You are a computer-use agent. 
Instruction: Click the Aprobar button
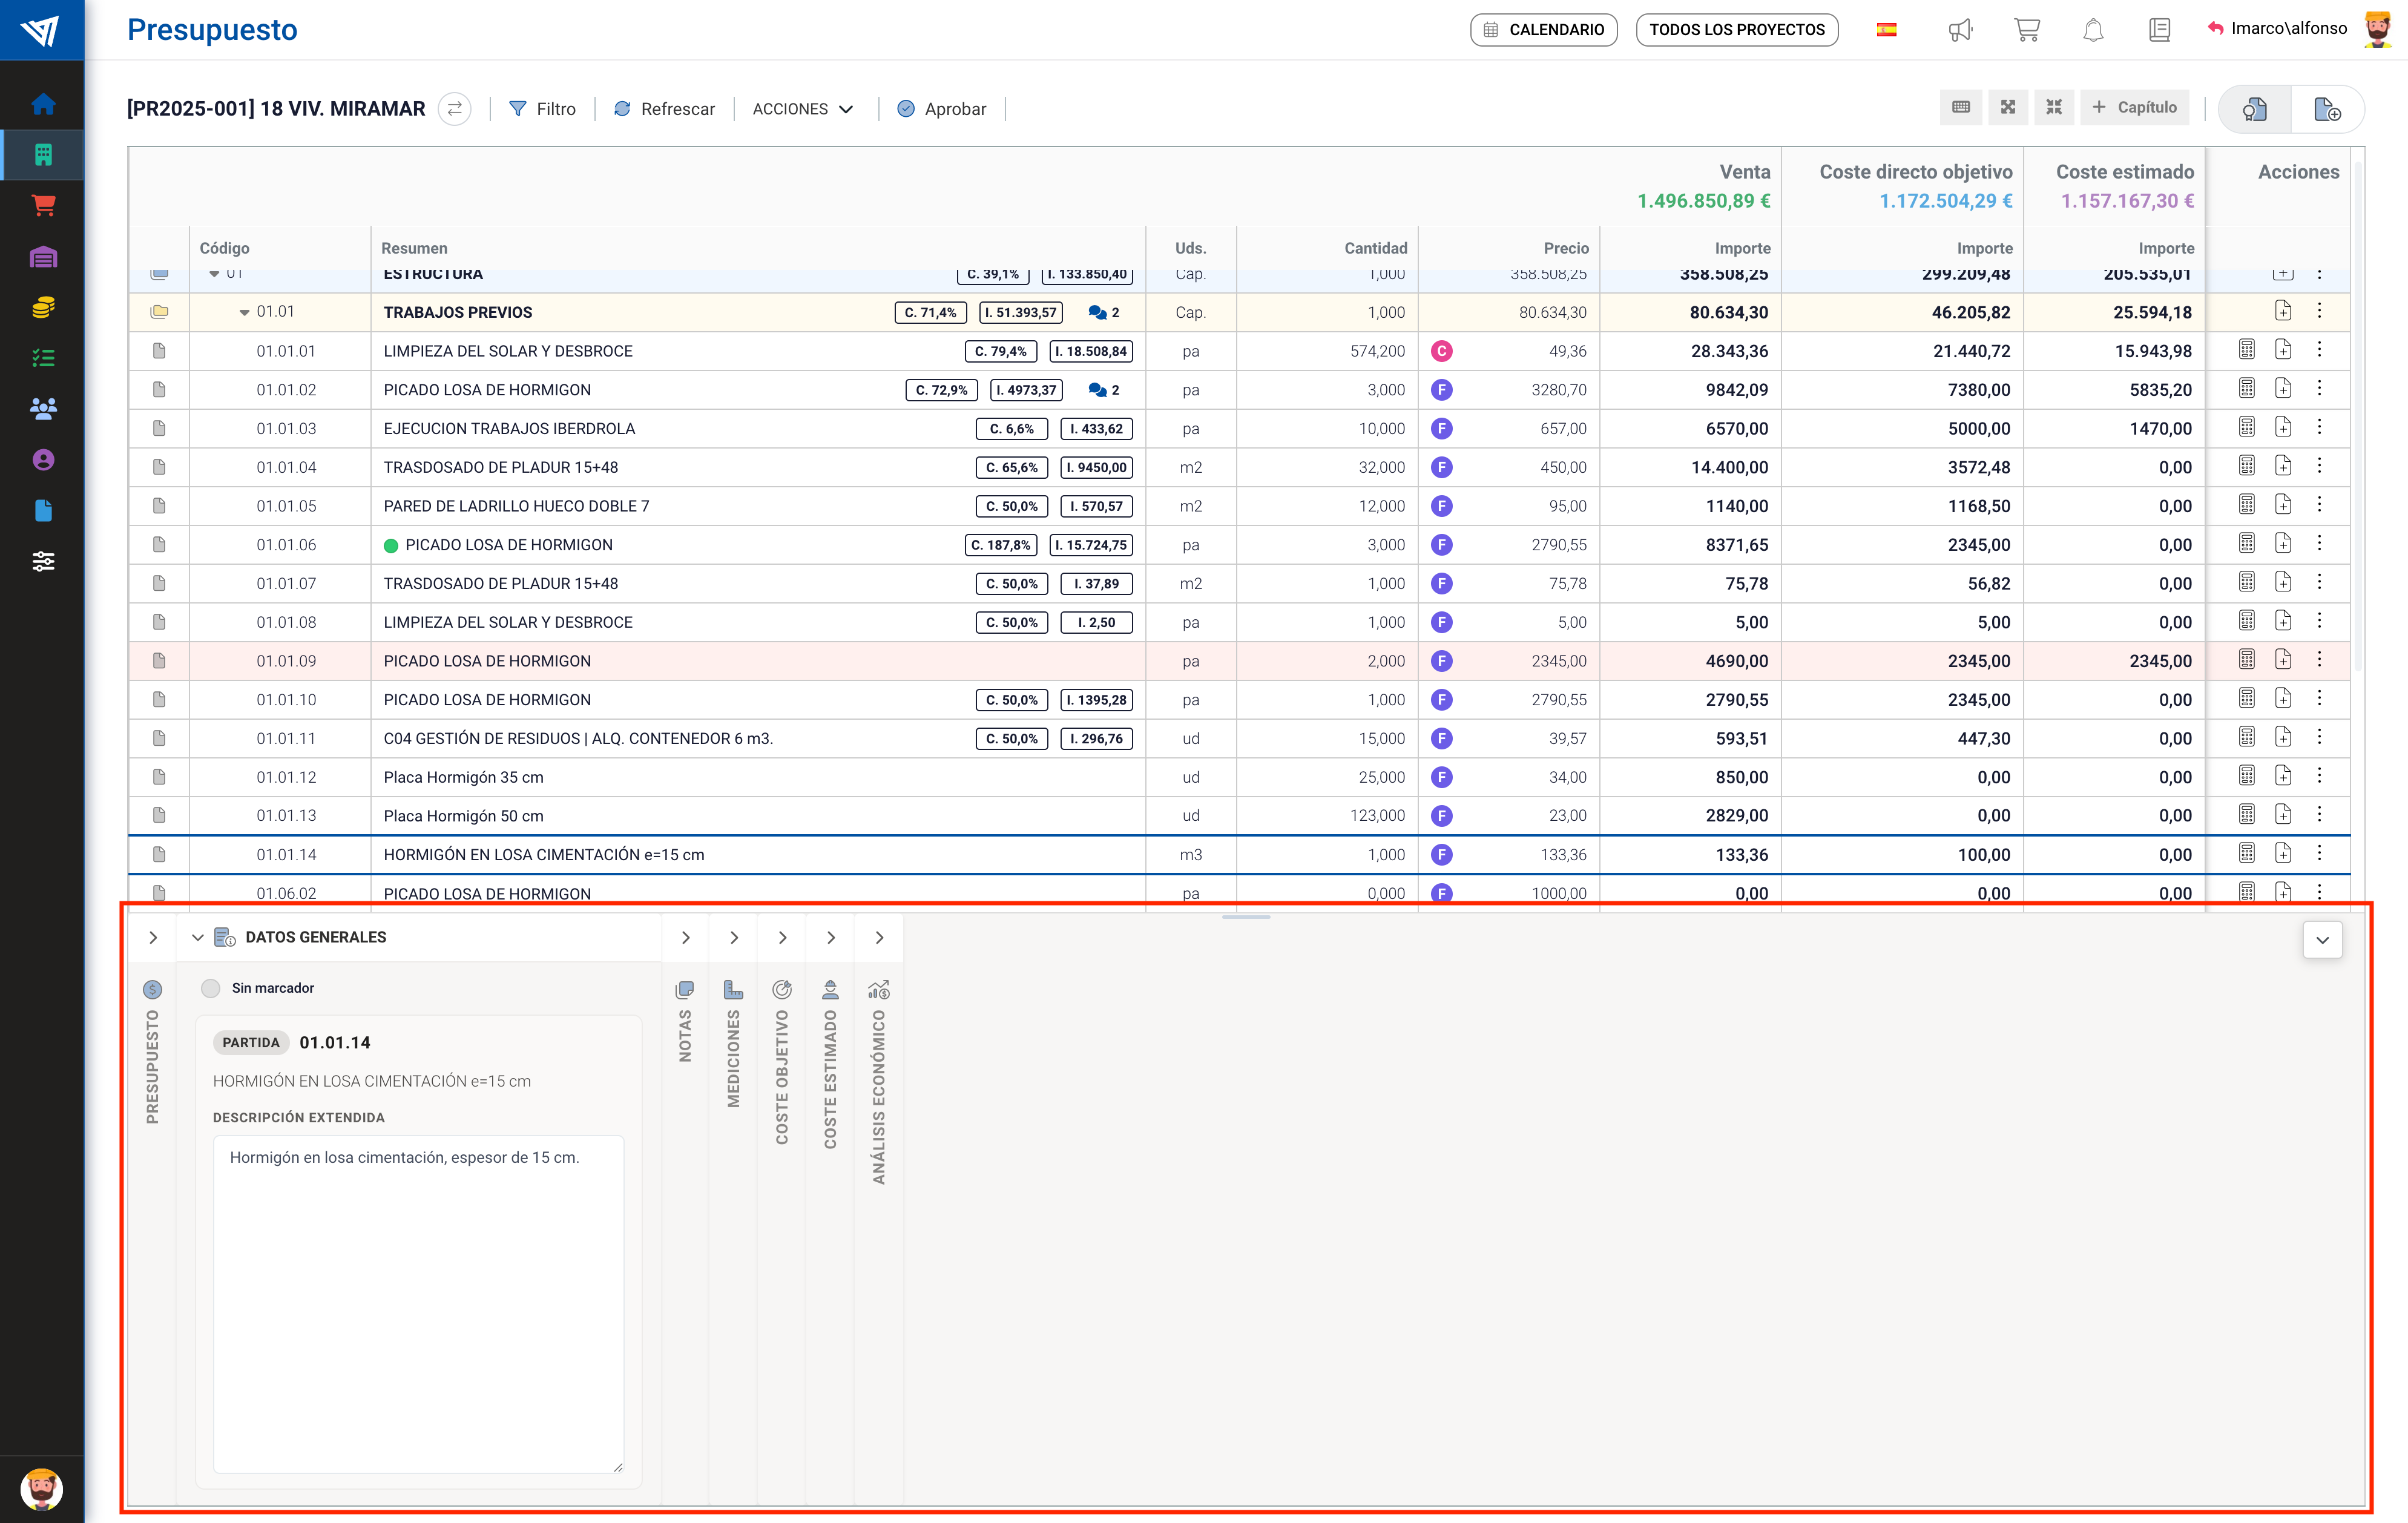coord(941,109)
